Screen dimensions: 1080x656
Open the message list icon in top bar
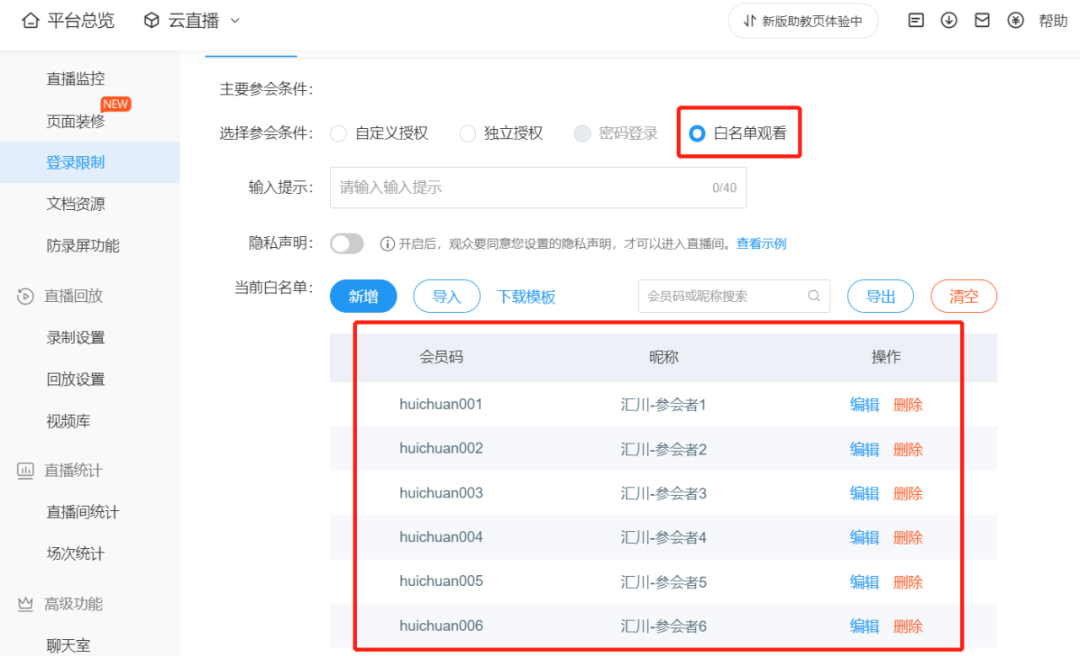[915, 19]
